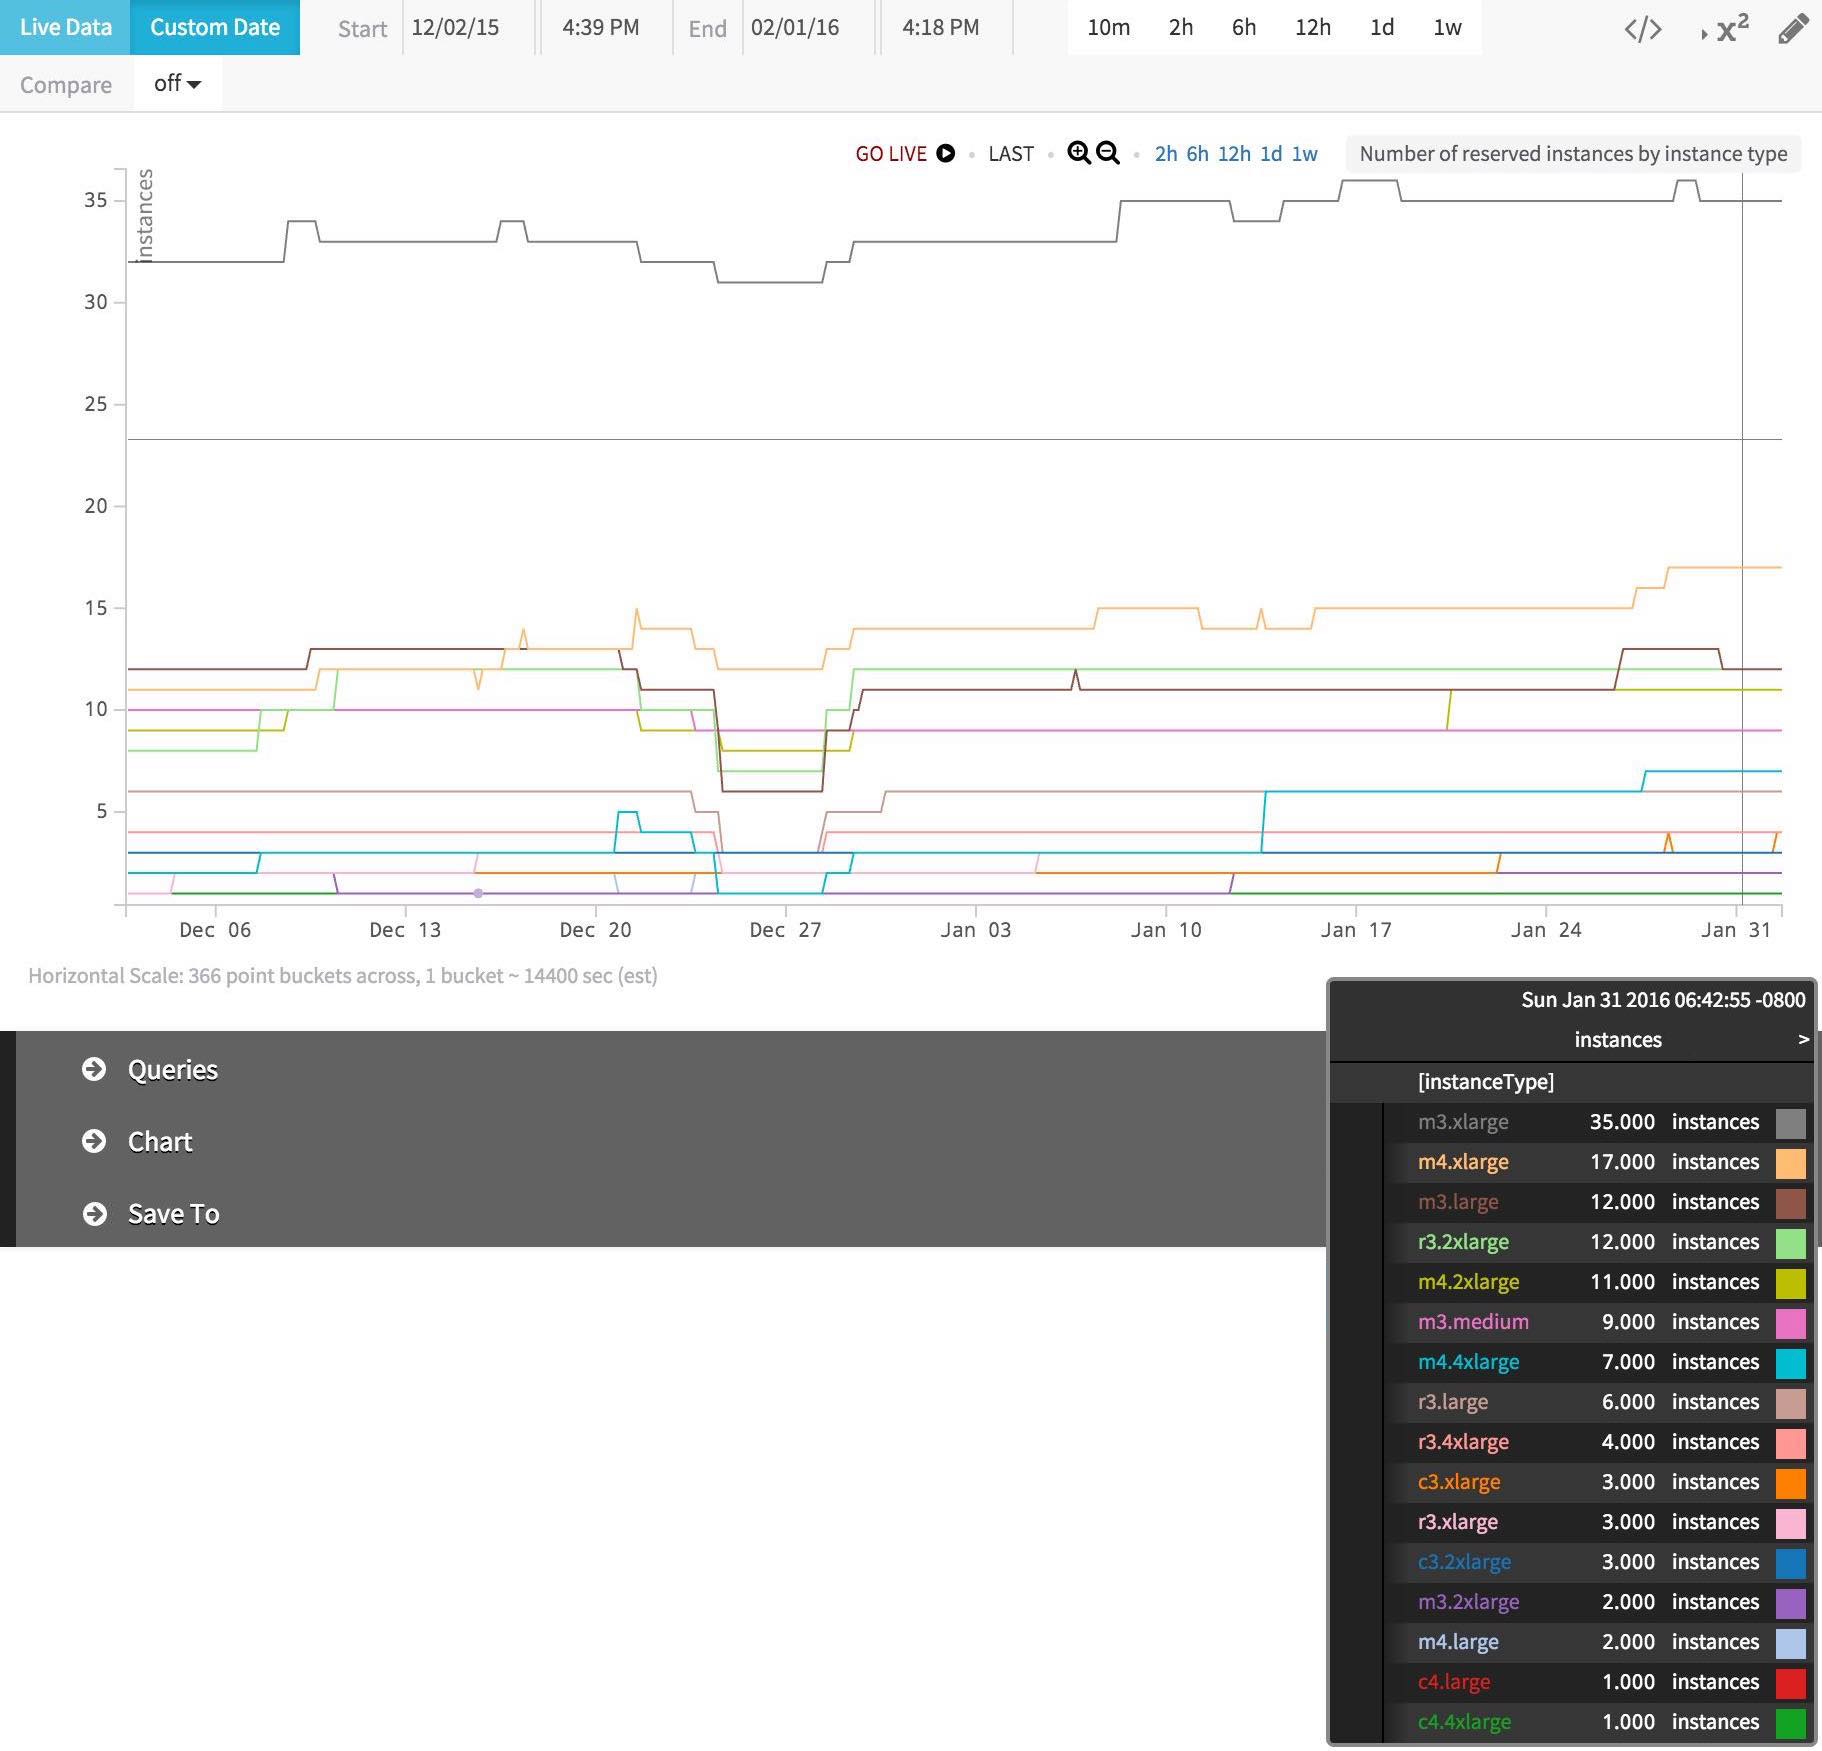Click the m3.large brown color swatch

click(1791, 1202)
